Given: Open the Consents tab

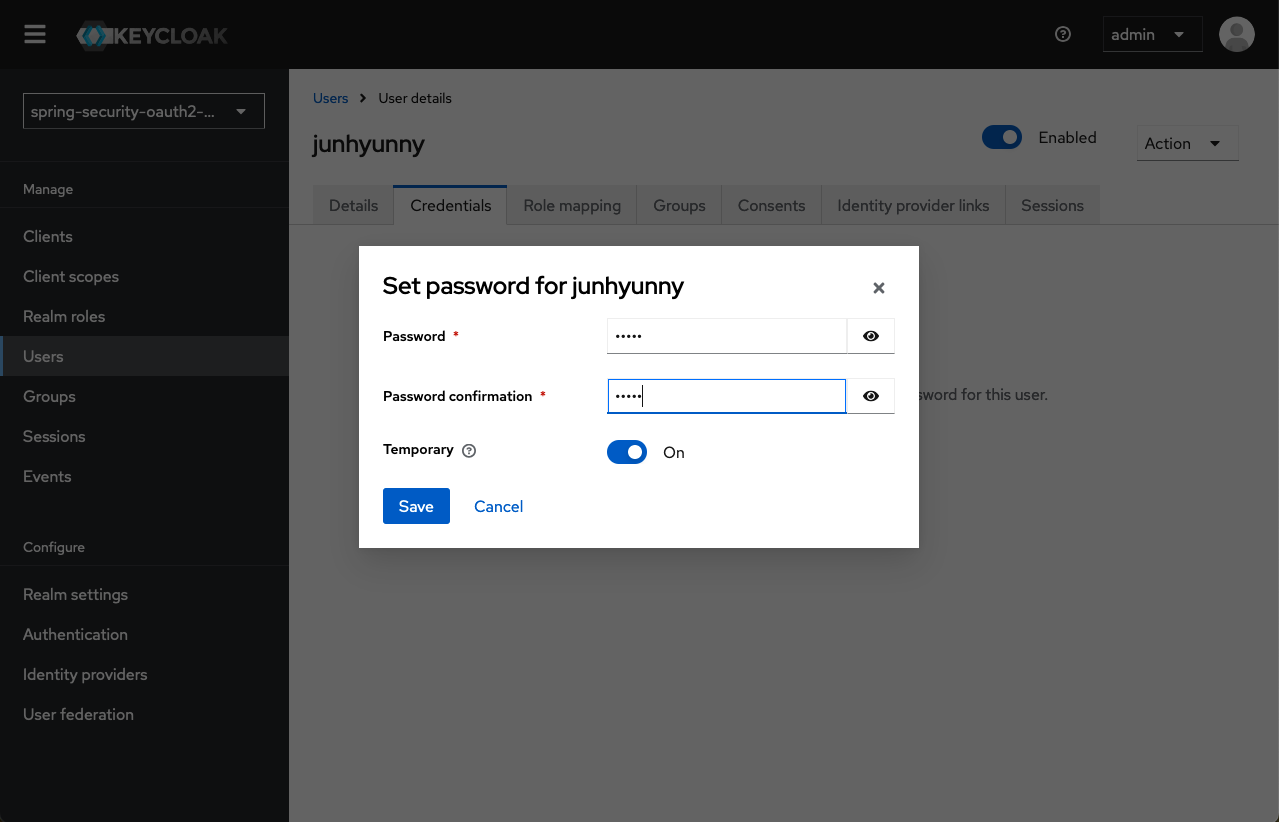Looking at the screenshot, I should tap(771, 205).
